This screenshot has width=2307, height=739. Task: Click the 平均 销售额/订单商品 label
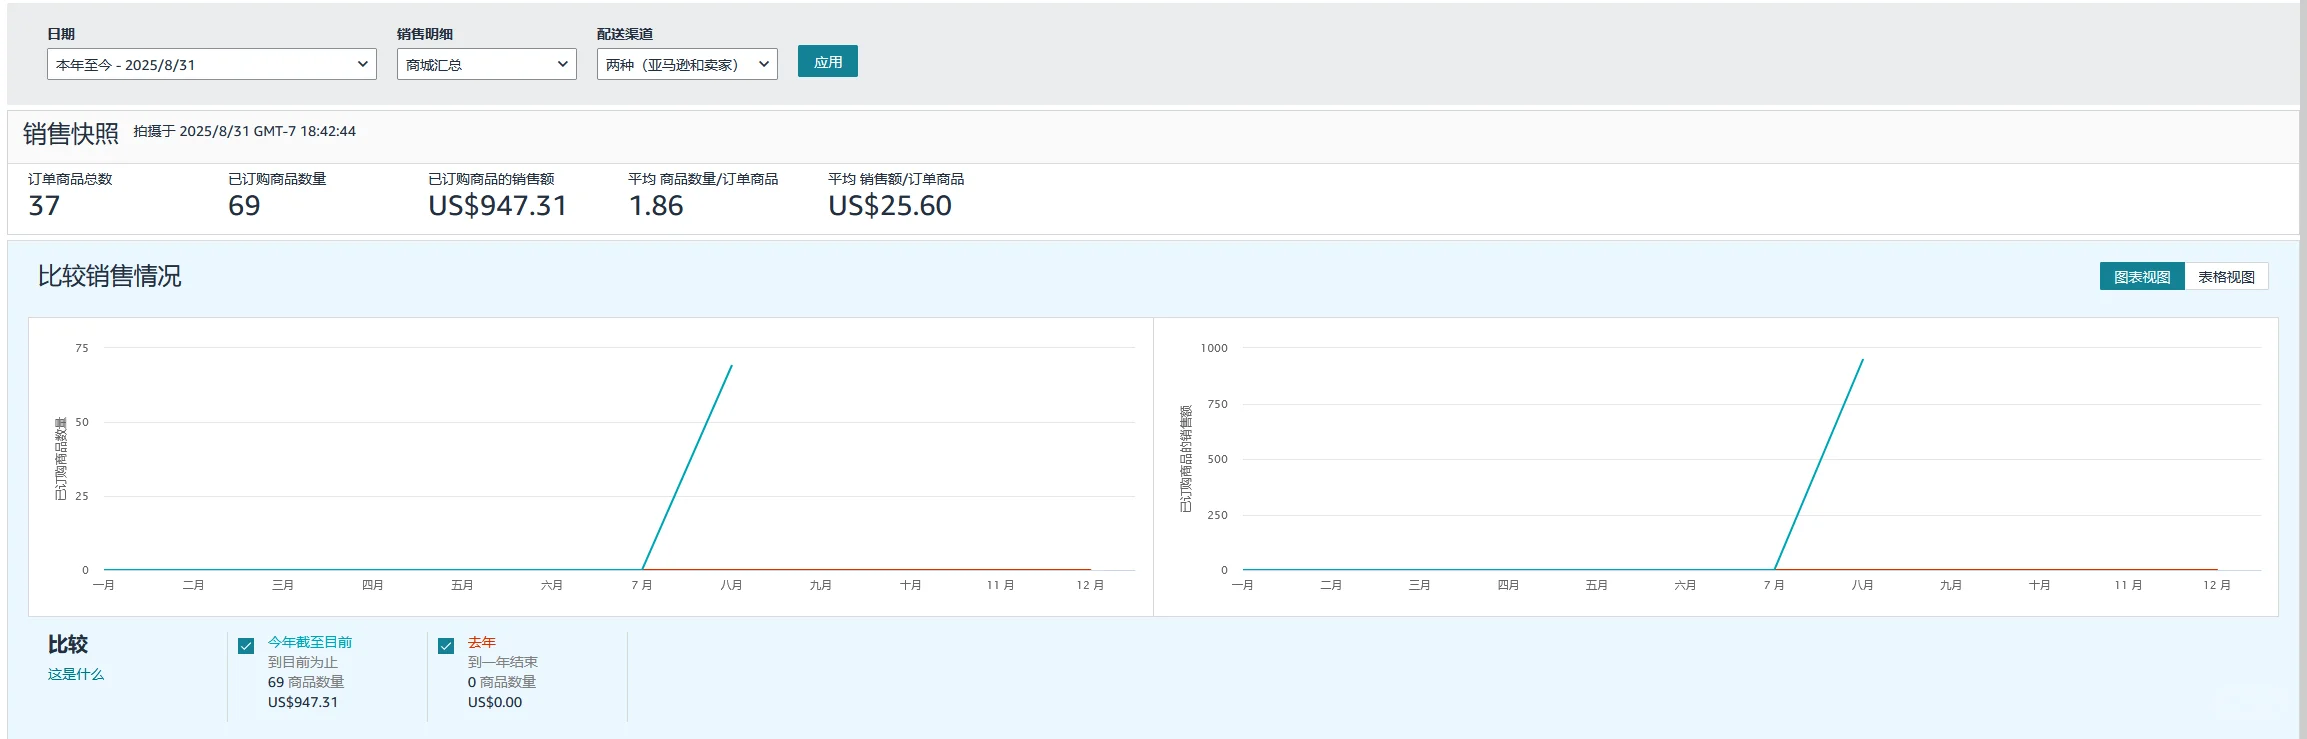pos(896,179)
